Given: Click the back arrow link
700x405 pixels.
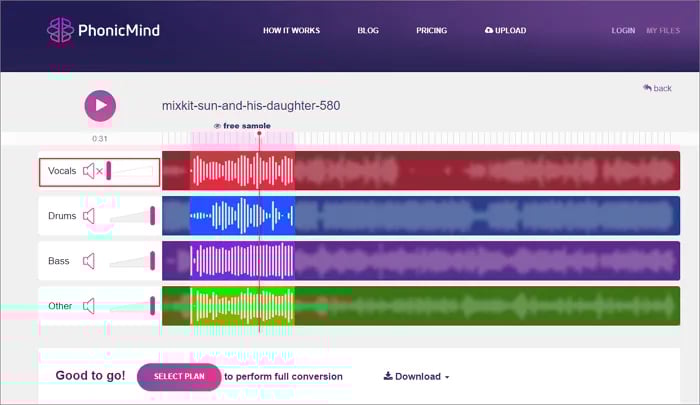Looking at the screenshot, I should click(657, 88).
